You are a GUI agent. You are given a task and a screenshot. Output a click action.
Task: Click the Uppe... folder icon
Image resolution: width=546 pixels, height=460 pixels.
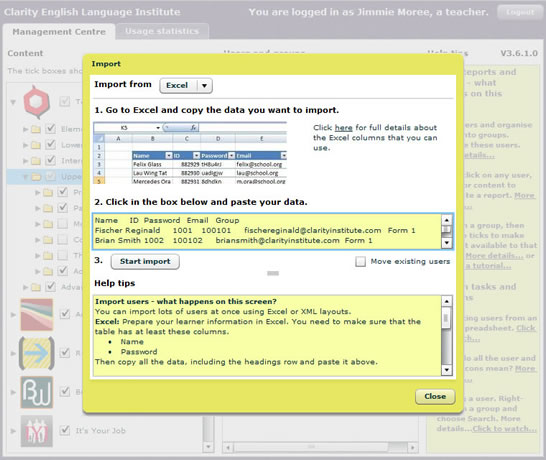click(x=36, y=177)
